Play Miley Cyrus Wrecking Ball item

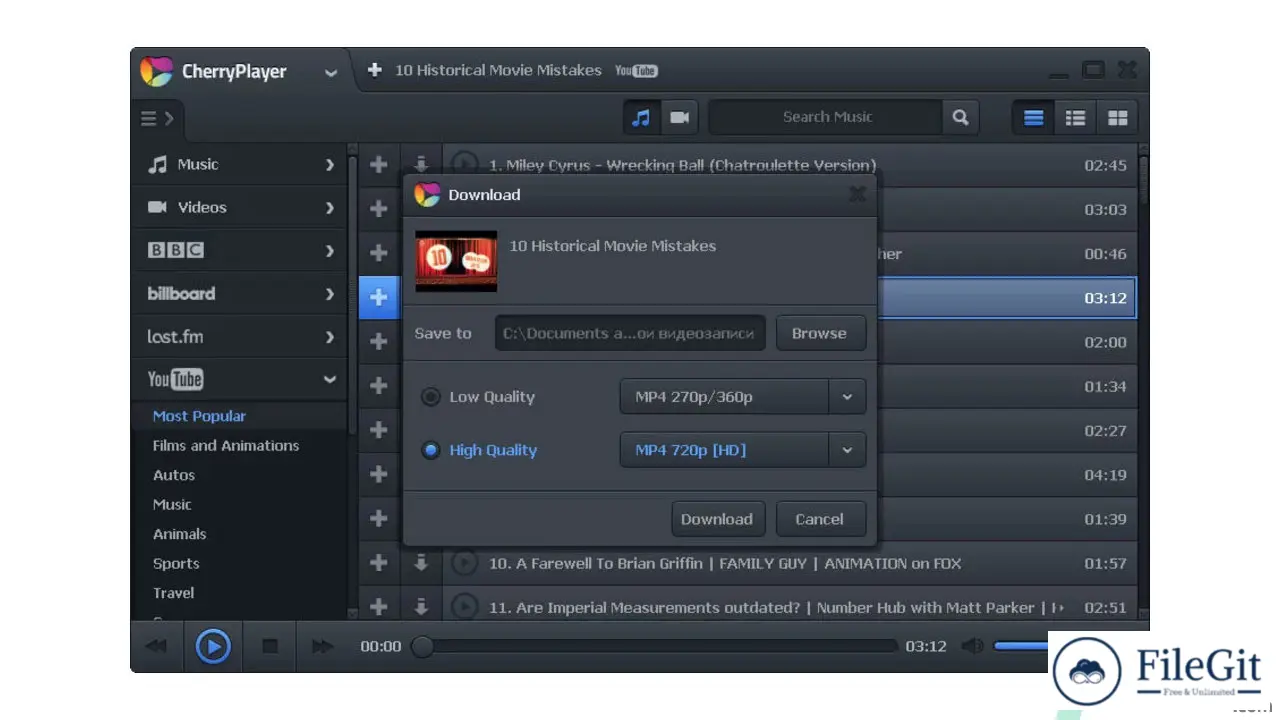464,164
